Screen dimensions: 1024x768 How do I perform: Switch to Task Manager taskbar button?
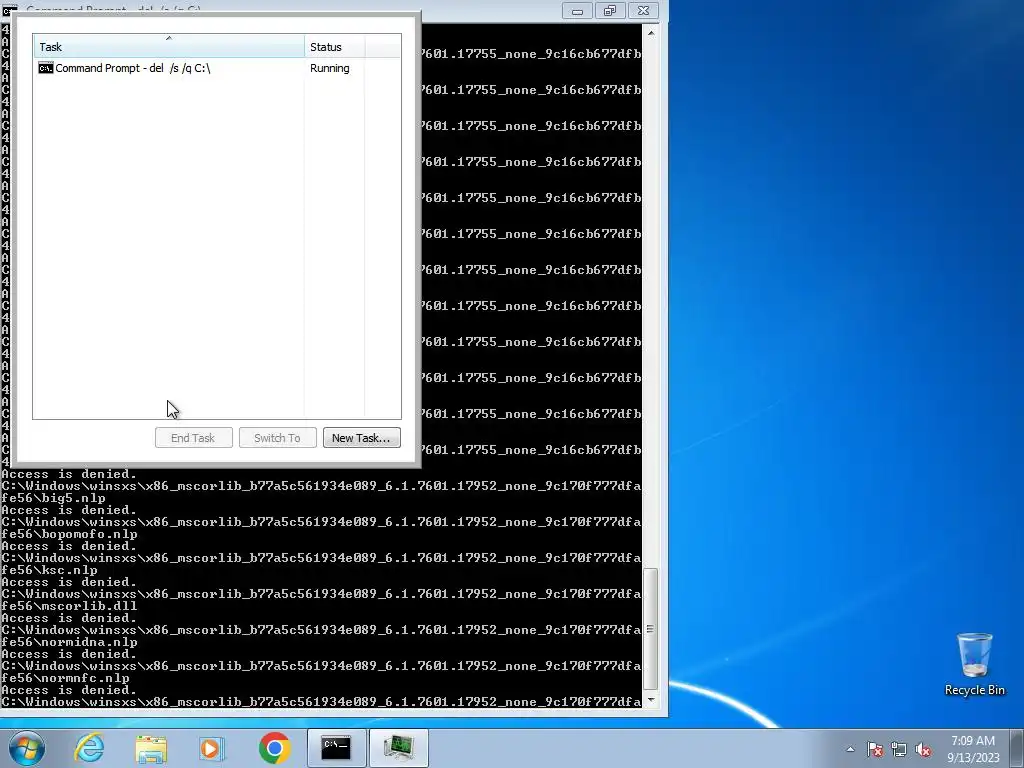398,748
